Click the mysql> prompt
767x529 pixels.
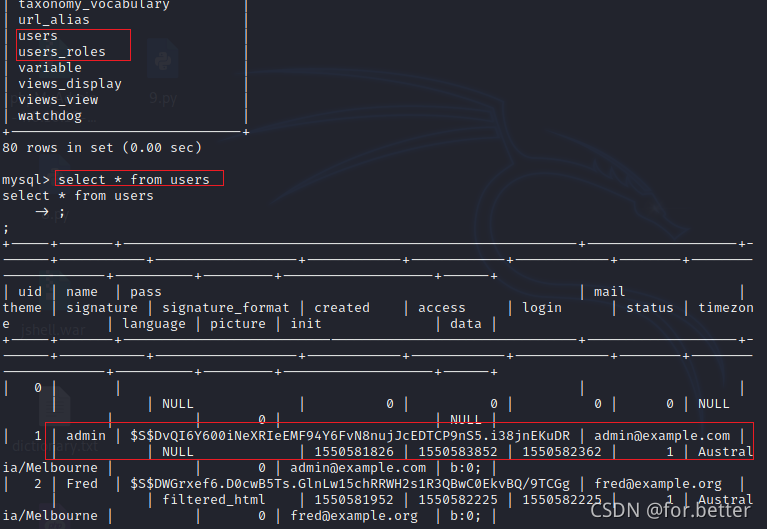[x=25, y=180]
